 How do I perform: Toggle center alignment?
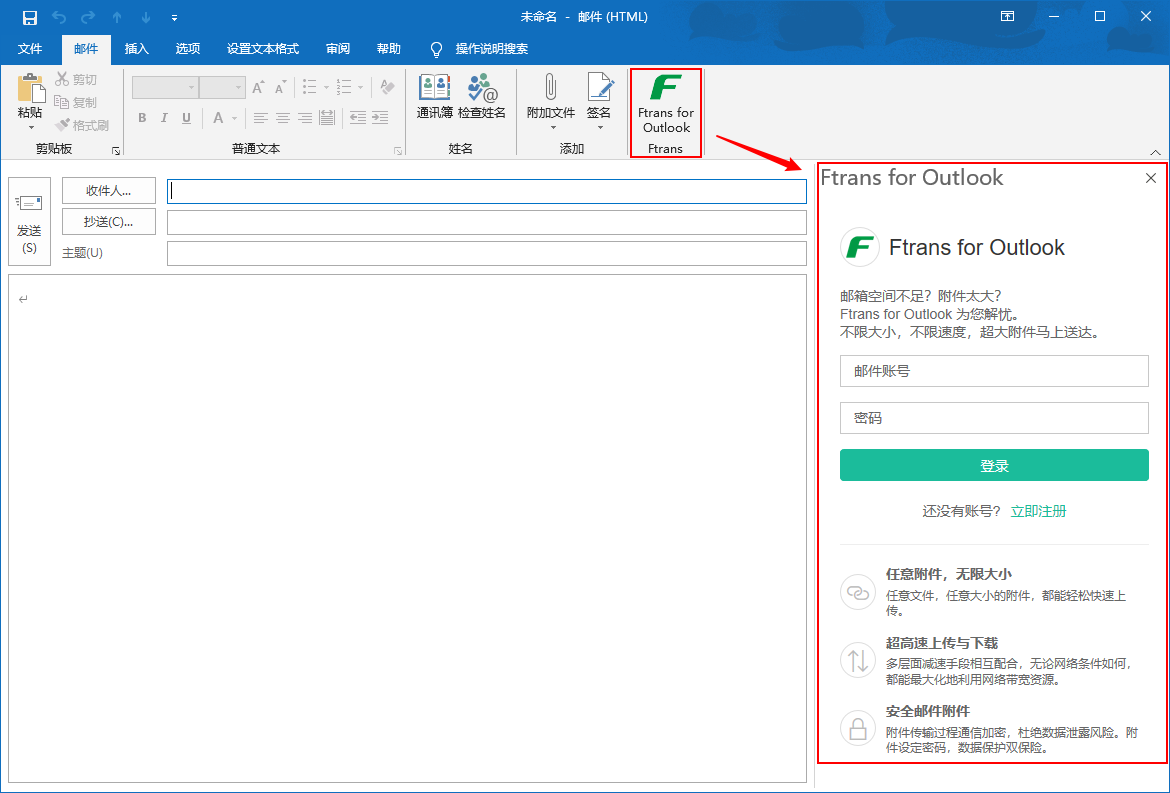tap(283, 117)
